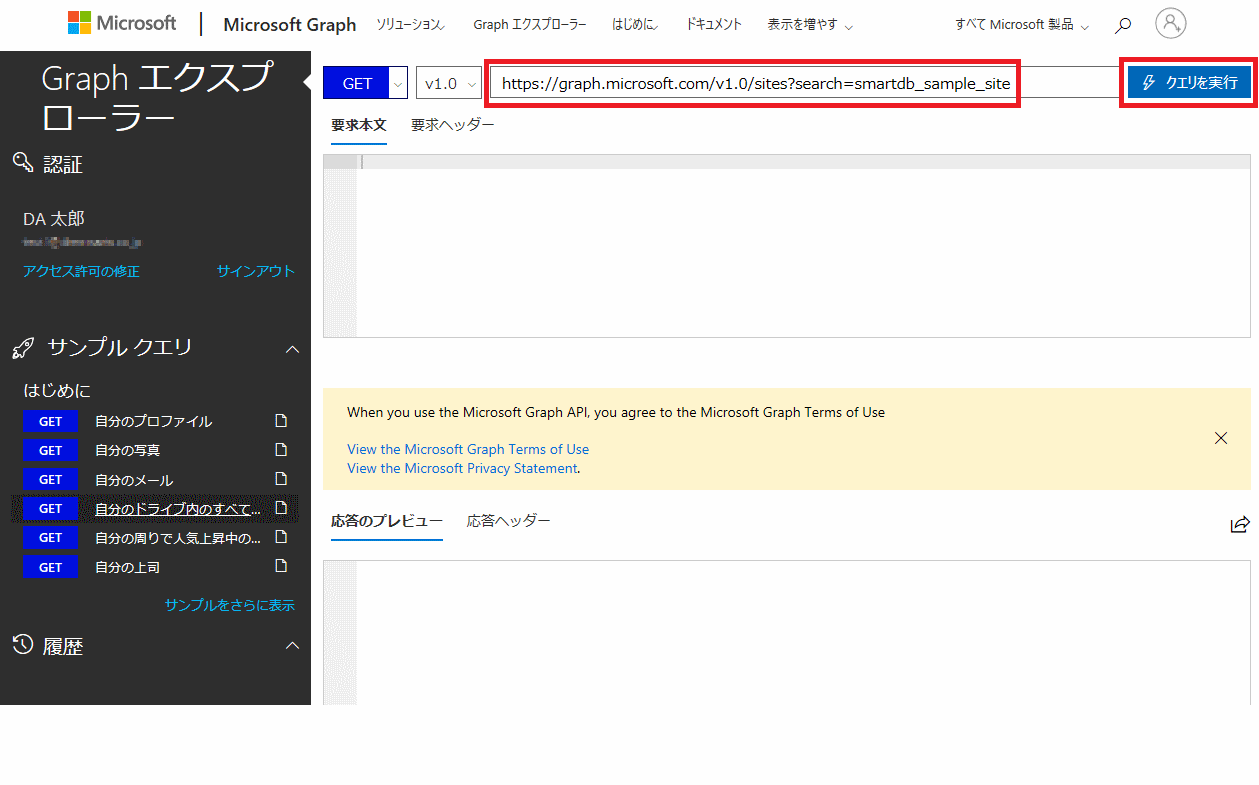This screenshot has height=785, width=1259.
Task: Open View the Microsoft Graph Terms of Use
Action: [468, 449]
